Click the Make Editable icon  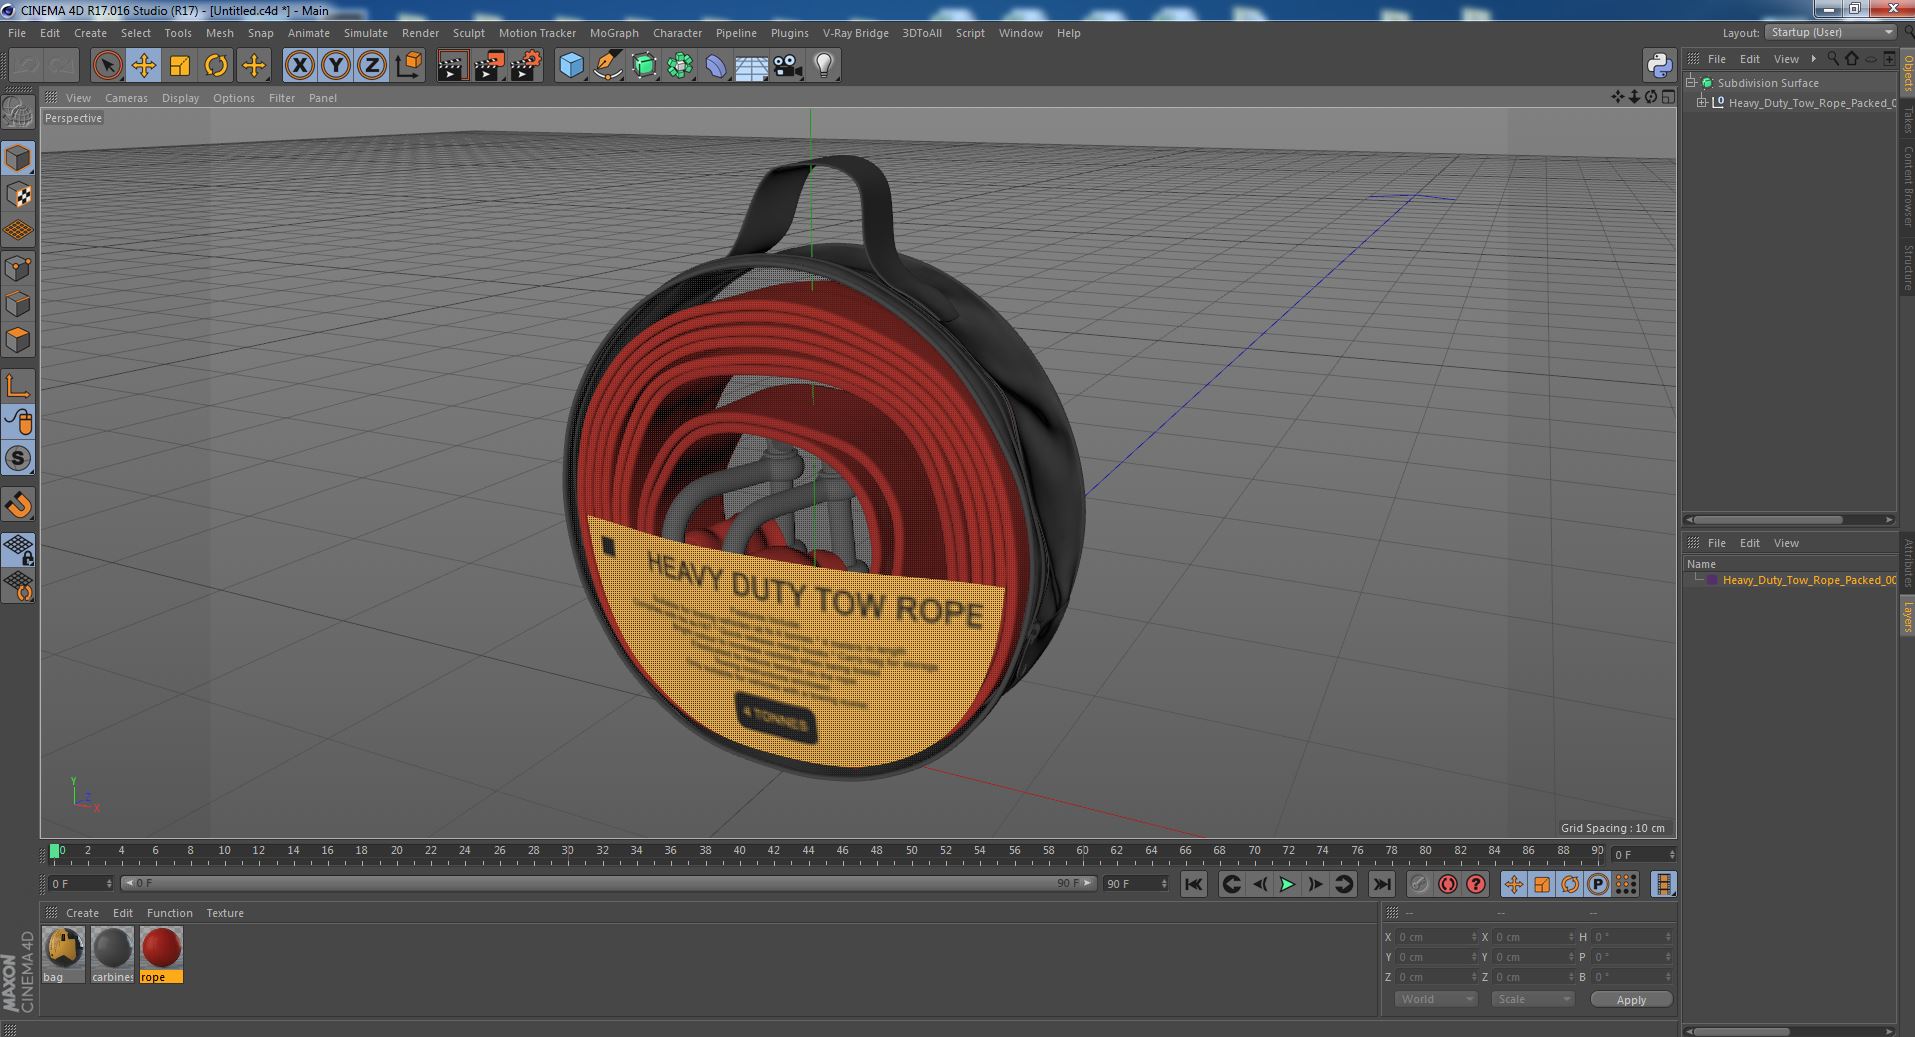tap(18, 112)
